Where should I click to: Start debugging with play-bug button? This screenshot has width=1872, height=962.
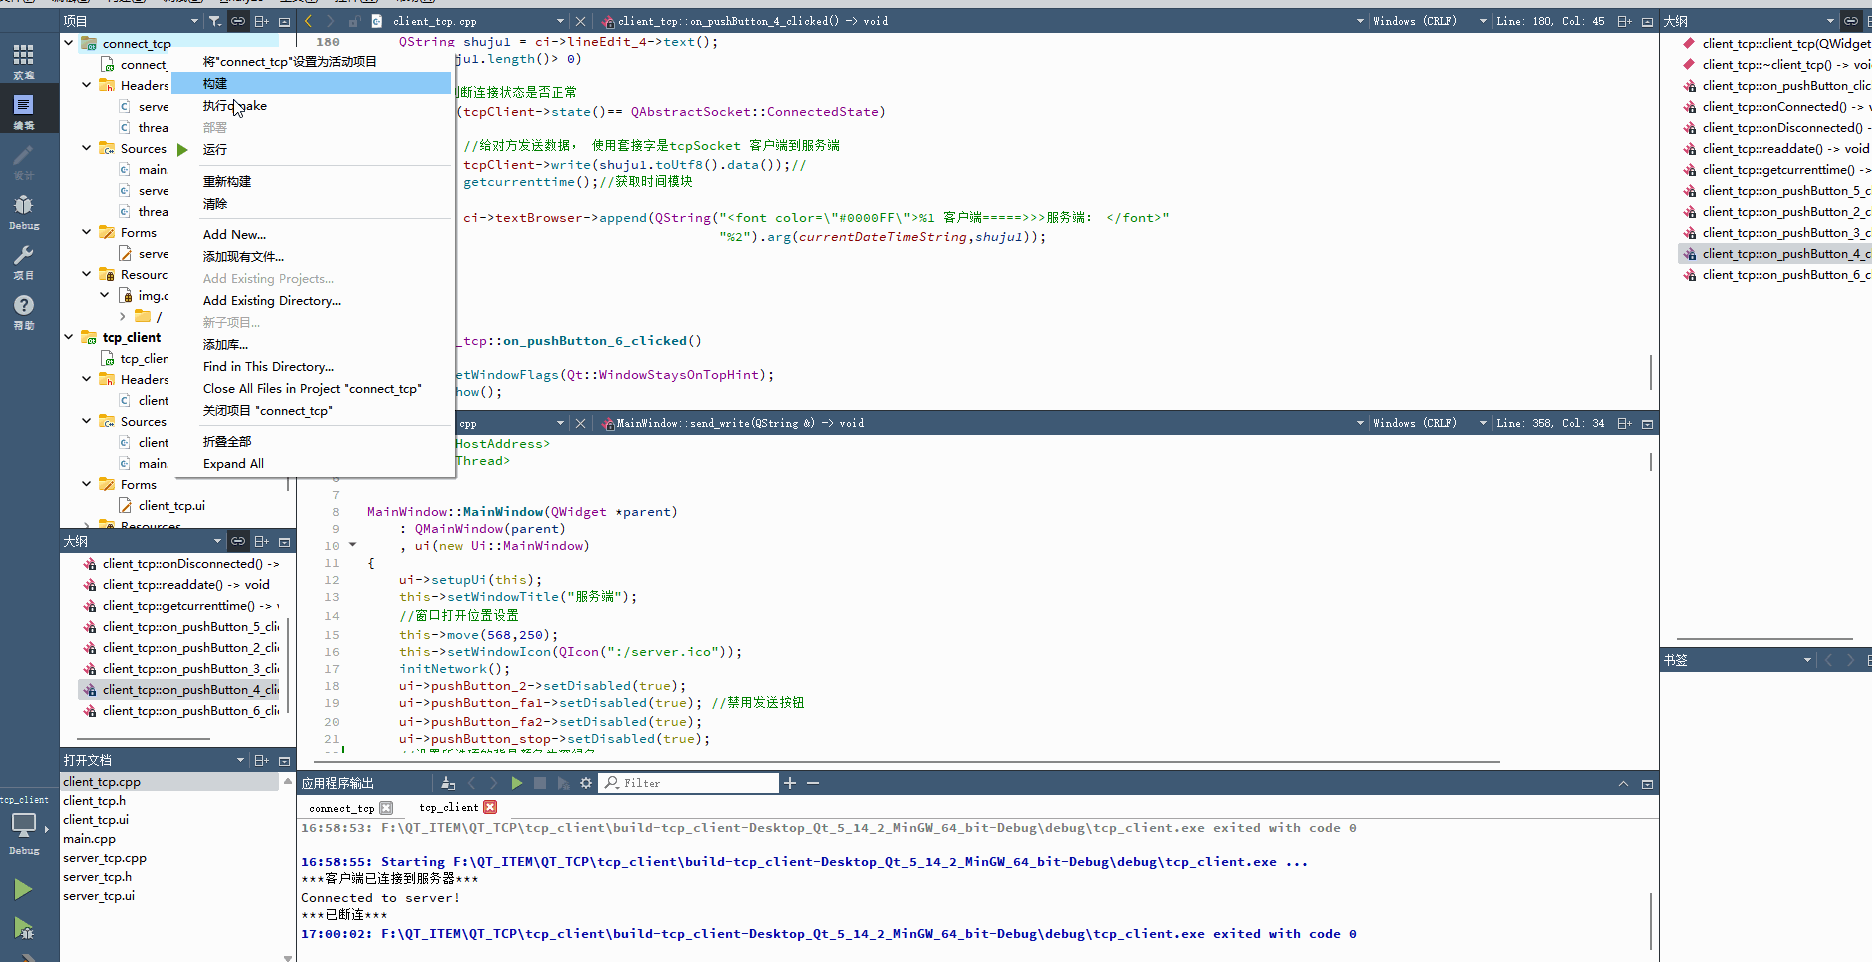point(23,928)
